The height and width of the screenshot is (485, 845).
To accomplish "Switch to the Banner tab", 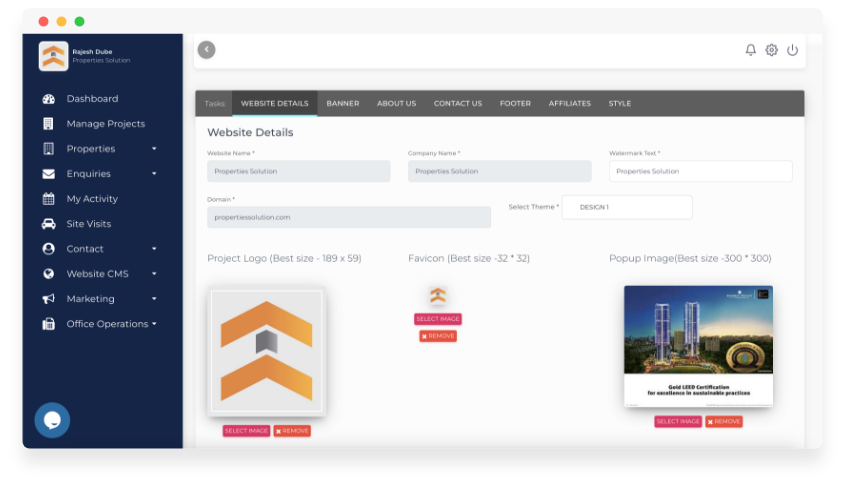I will tap(342, 103).
